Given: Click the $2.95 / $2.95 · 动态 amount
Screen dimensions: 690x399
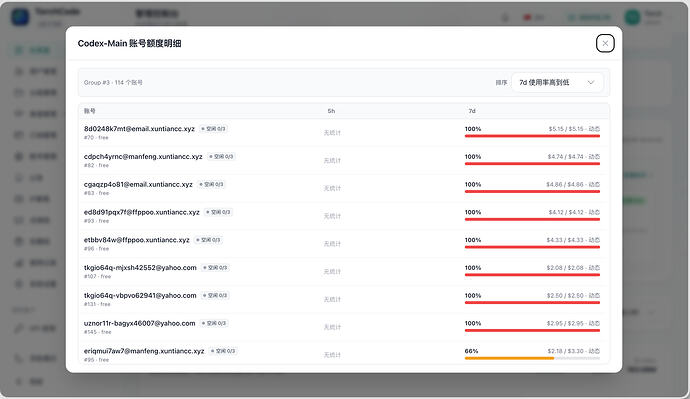Looking at the screenshot, I should pos(573,323).
